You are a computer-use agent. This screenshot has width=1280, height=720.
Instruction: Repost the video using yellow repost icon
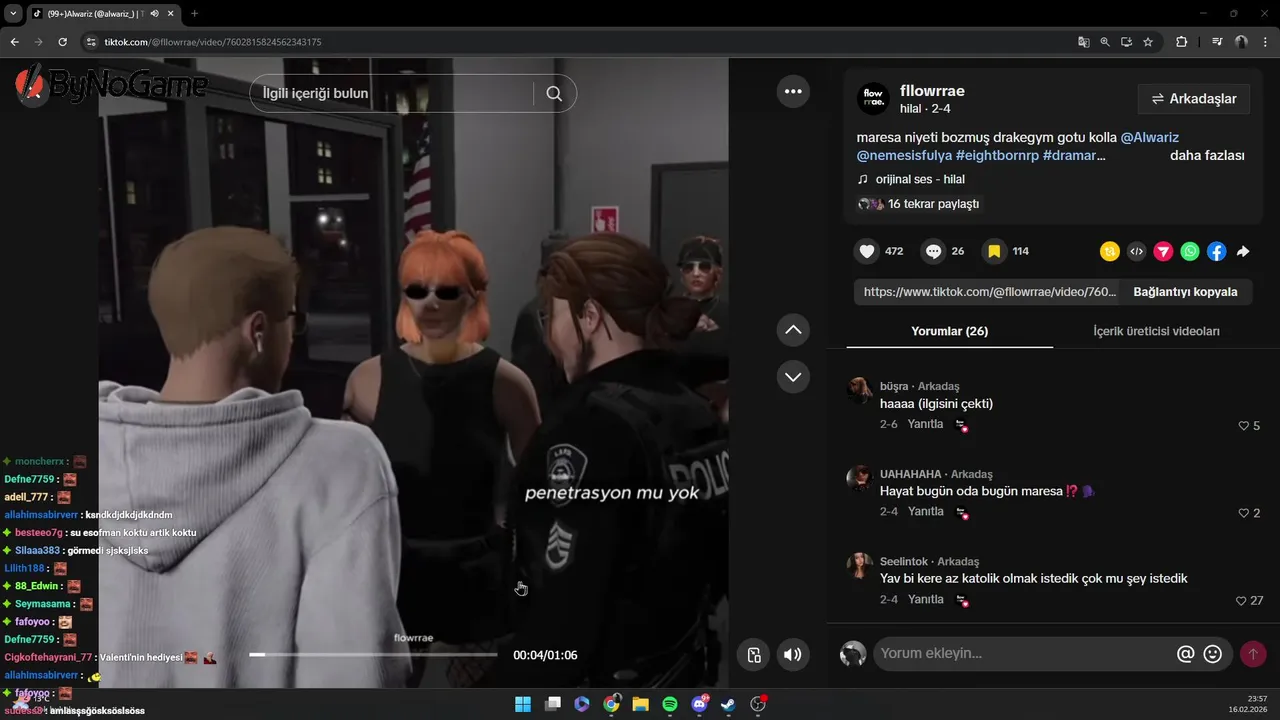pos(1109,252)
